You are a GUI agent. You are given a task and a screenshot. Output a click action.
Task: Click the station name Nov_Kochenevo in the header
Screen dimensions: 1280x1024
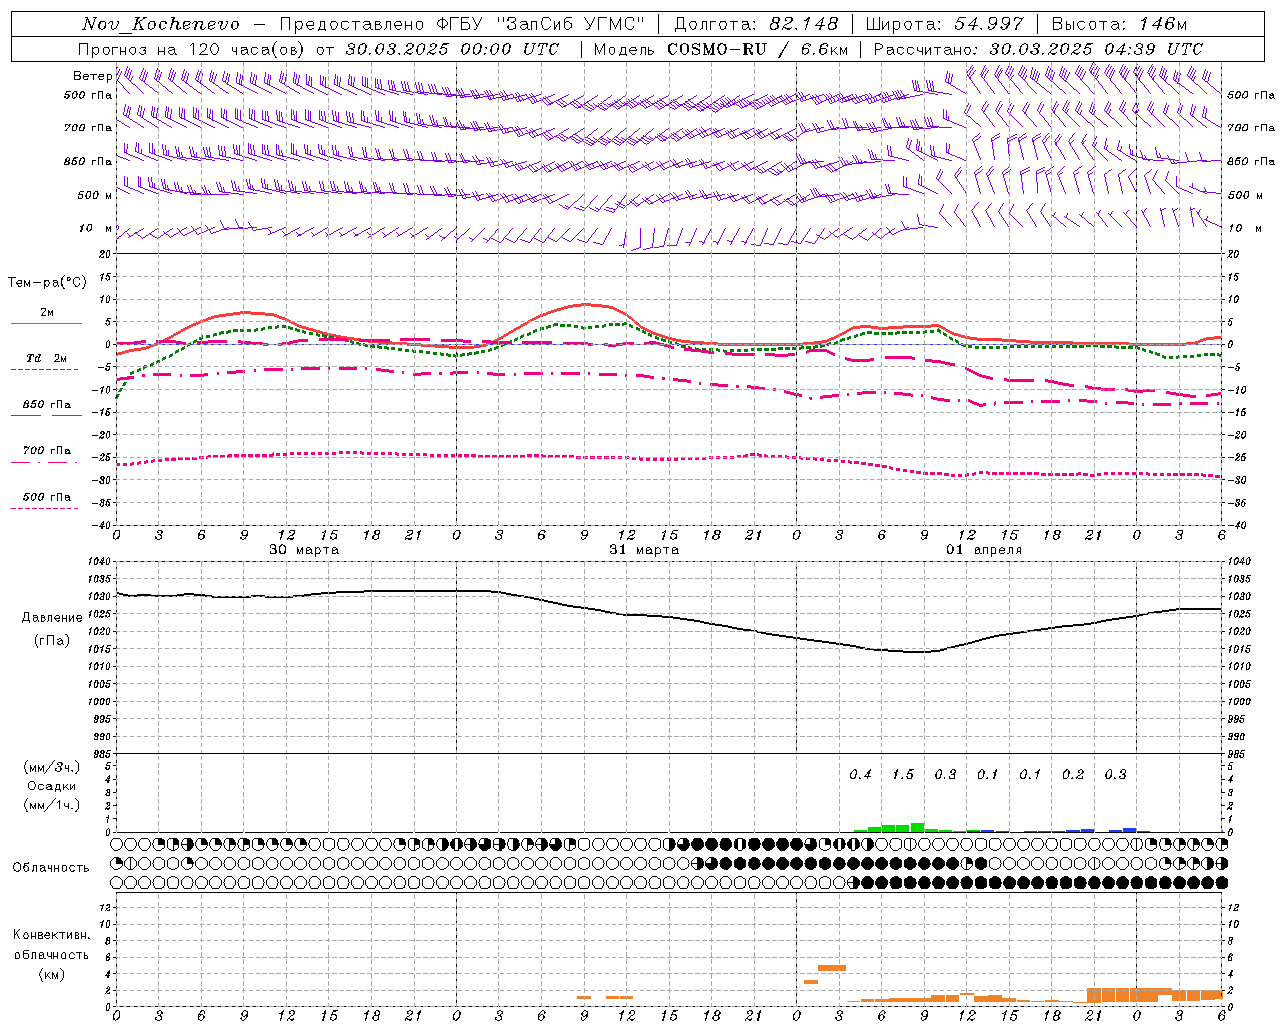click(x=161, y=24)
